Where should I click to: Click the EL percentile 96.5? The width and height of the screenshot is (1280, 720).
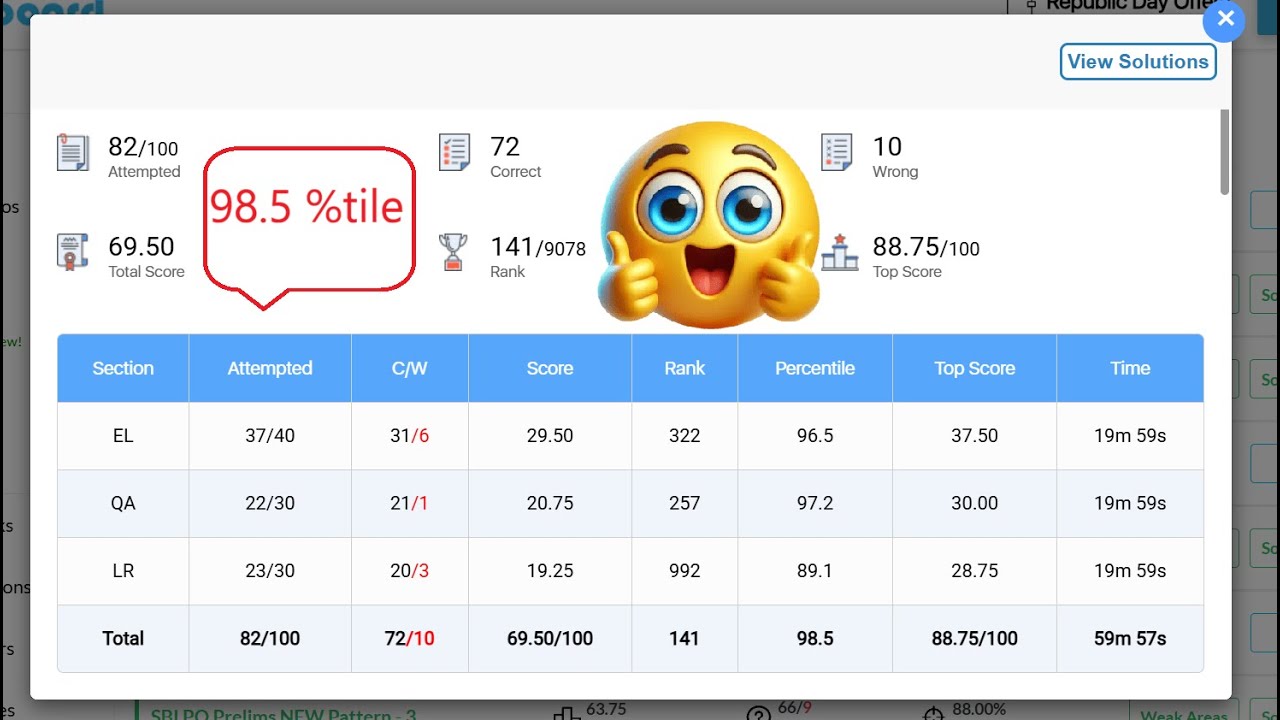[x=815, y=436]
